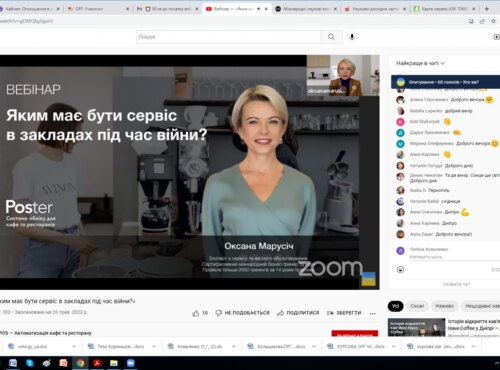
Task: Click pink 'K' avatar of Kati in chat
Action: click(400, 122)
